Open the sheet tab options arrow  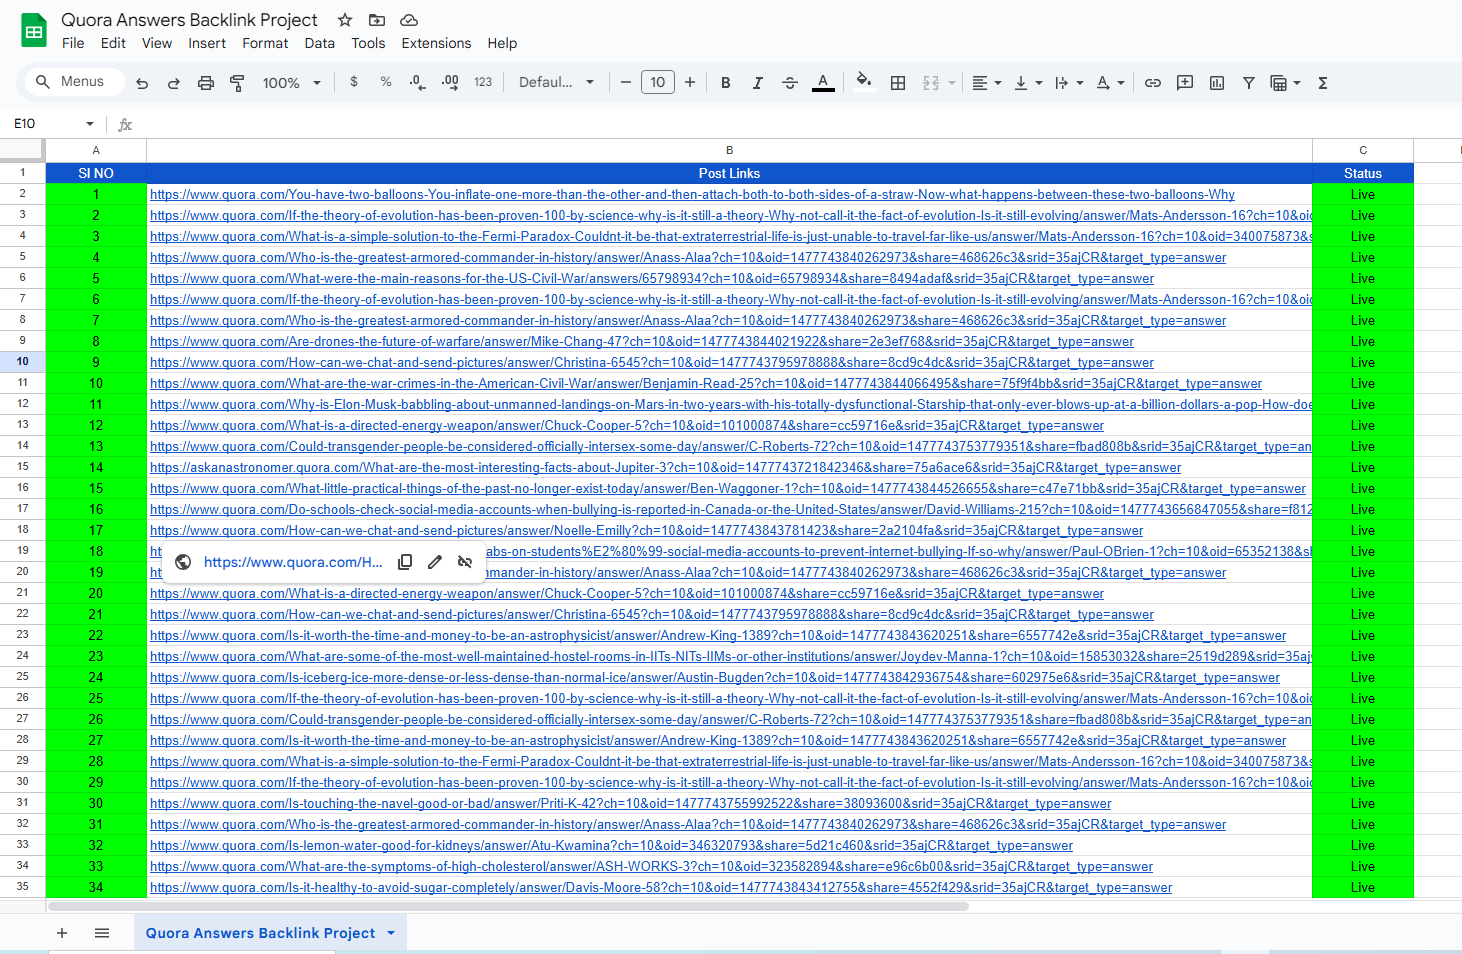[391, 933]
